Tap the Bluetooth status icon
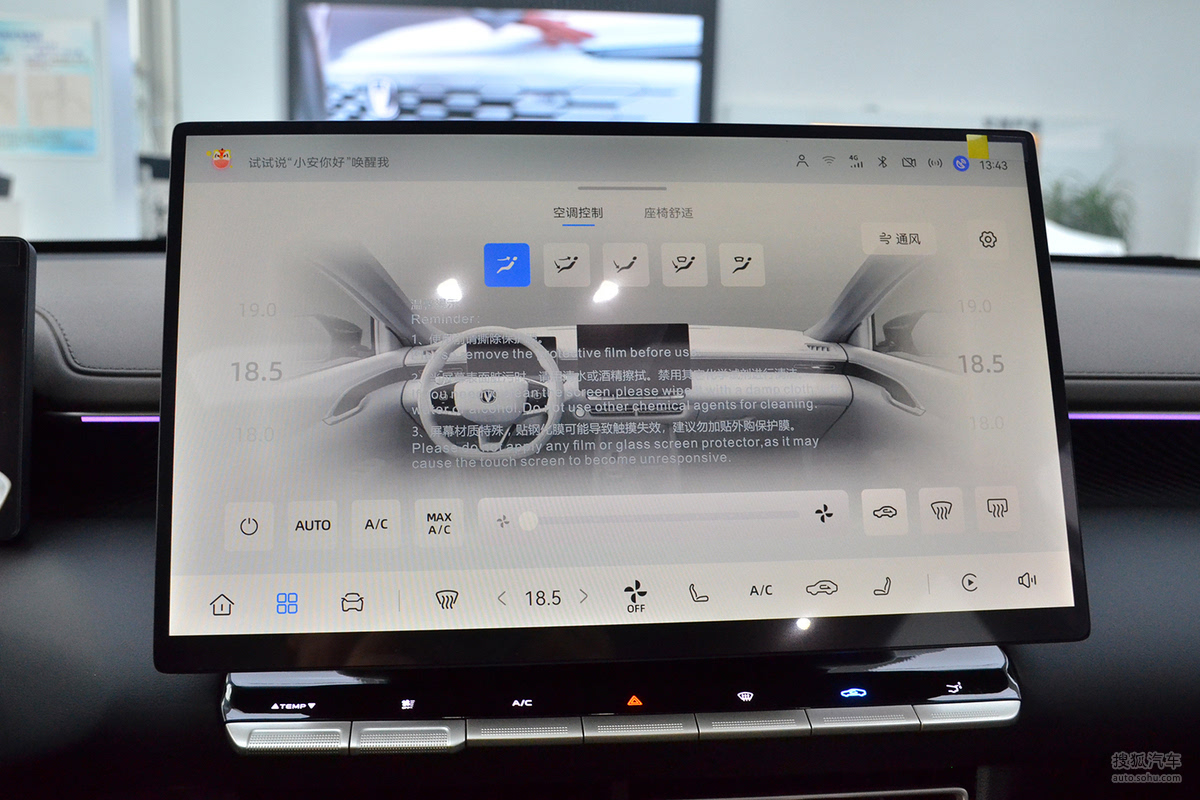 tap(882, 162)
